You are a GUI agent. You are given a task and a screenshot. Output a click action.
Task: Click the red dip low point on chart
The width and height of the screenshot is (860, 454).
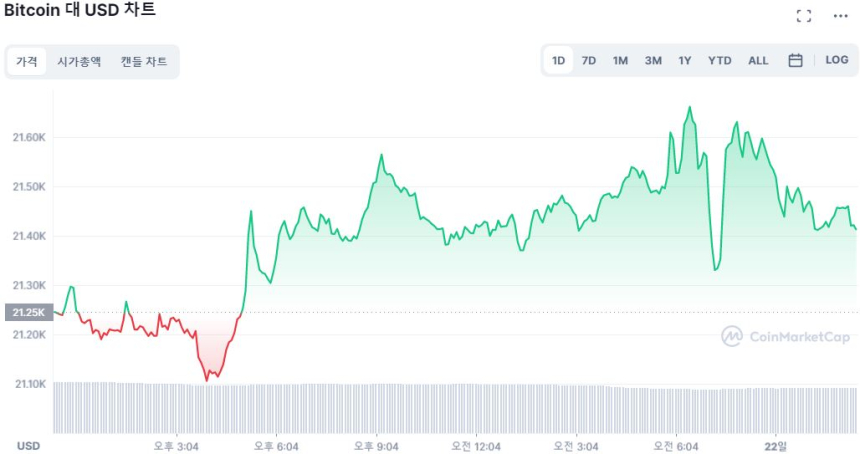point(207,380)
